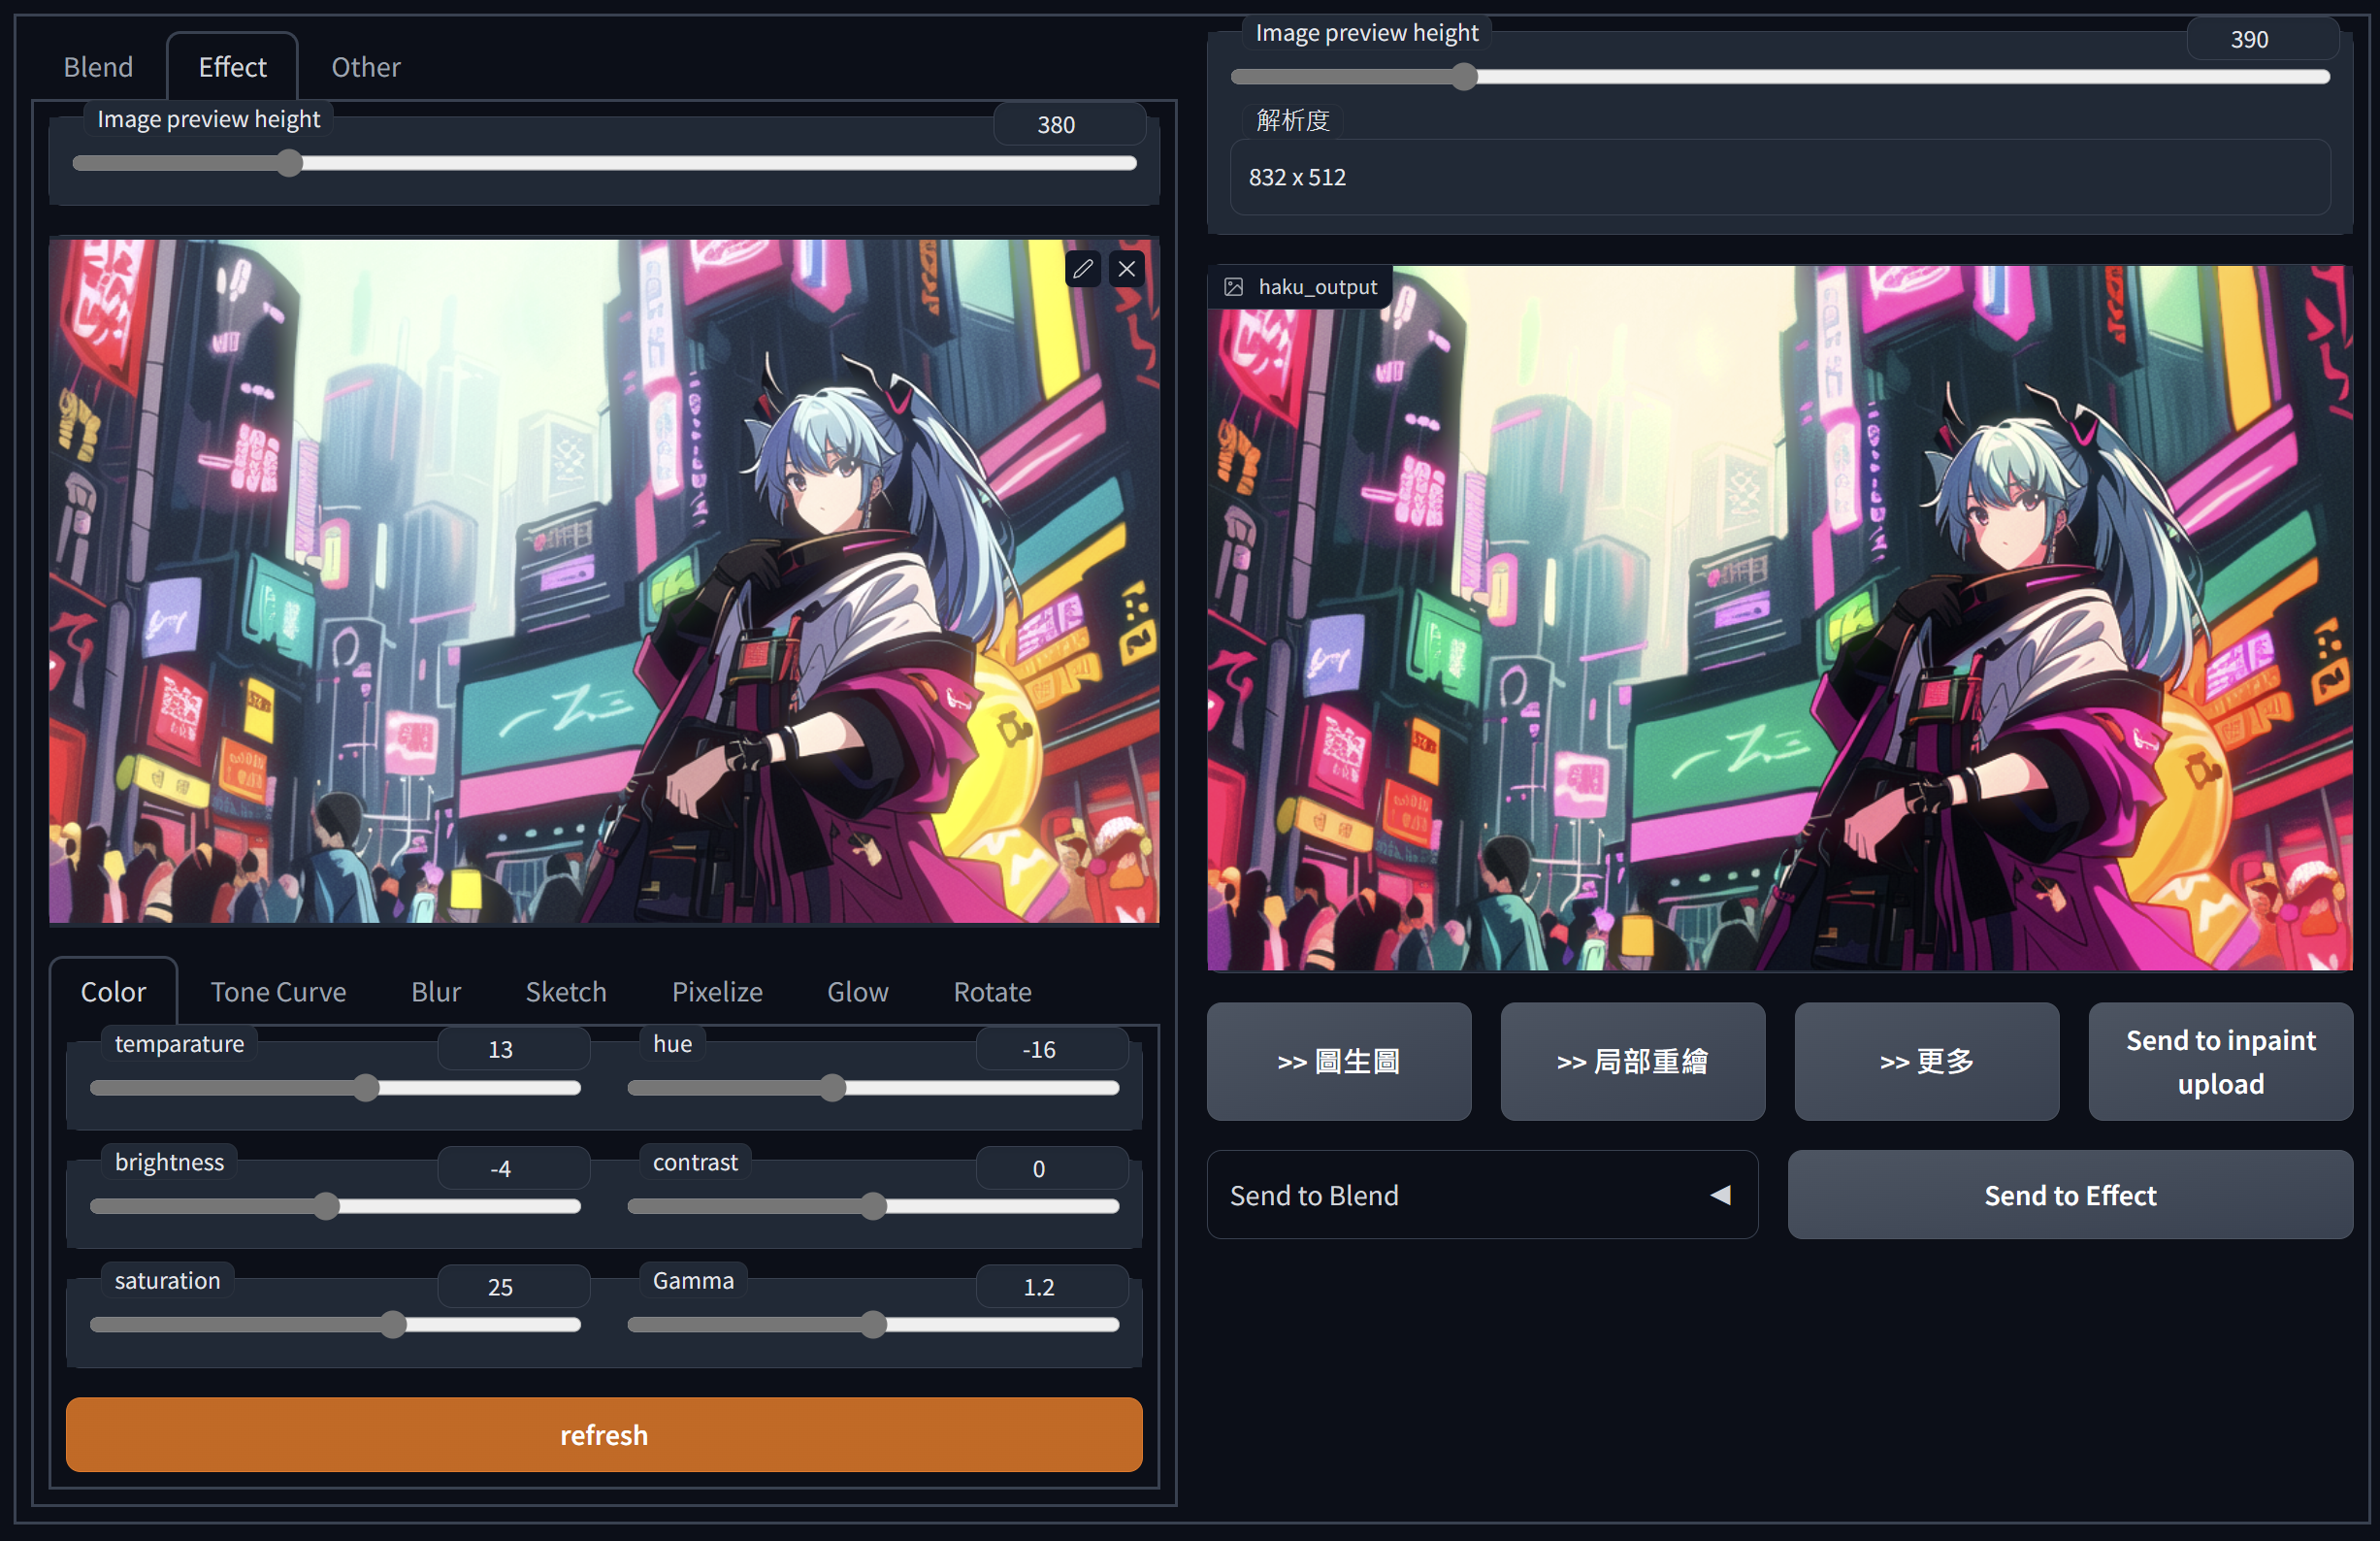
Task: Open the Blur effect tab
Action: coord(436,992)
